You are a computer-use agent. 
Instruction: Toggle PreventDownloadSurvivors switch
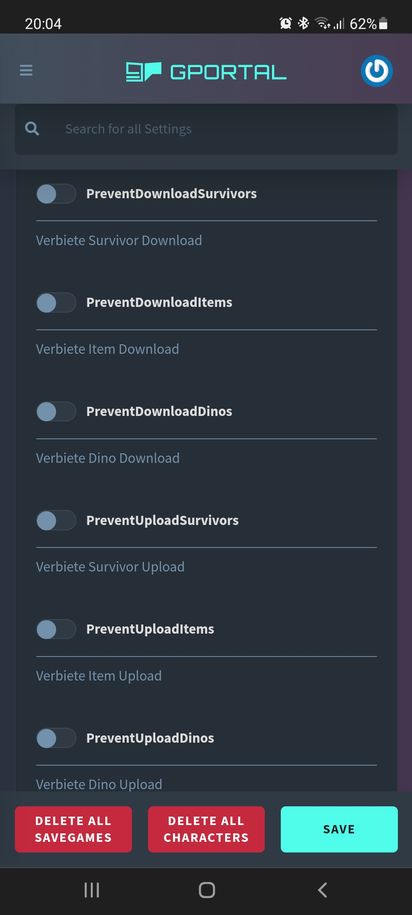pos(56,194)
